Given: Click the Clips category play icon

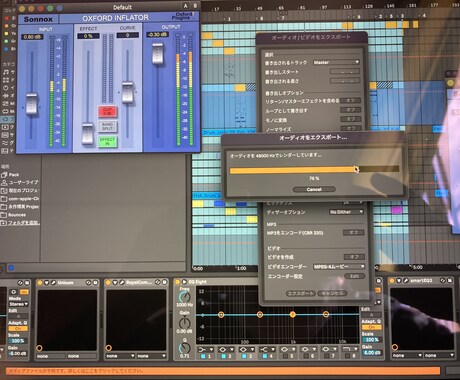Looking at the screenshot, I should [5, 127].
